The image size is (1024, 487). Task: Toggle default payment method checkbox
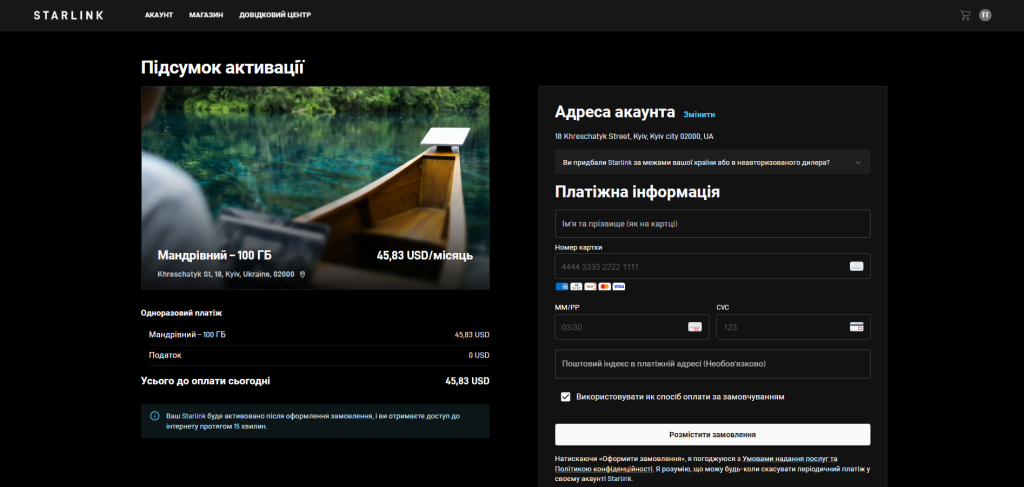566,396
